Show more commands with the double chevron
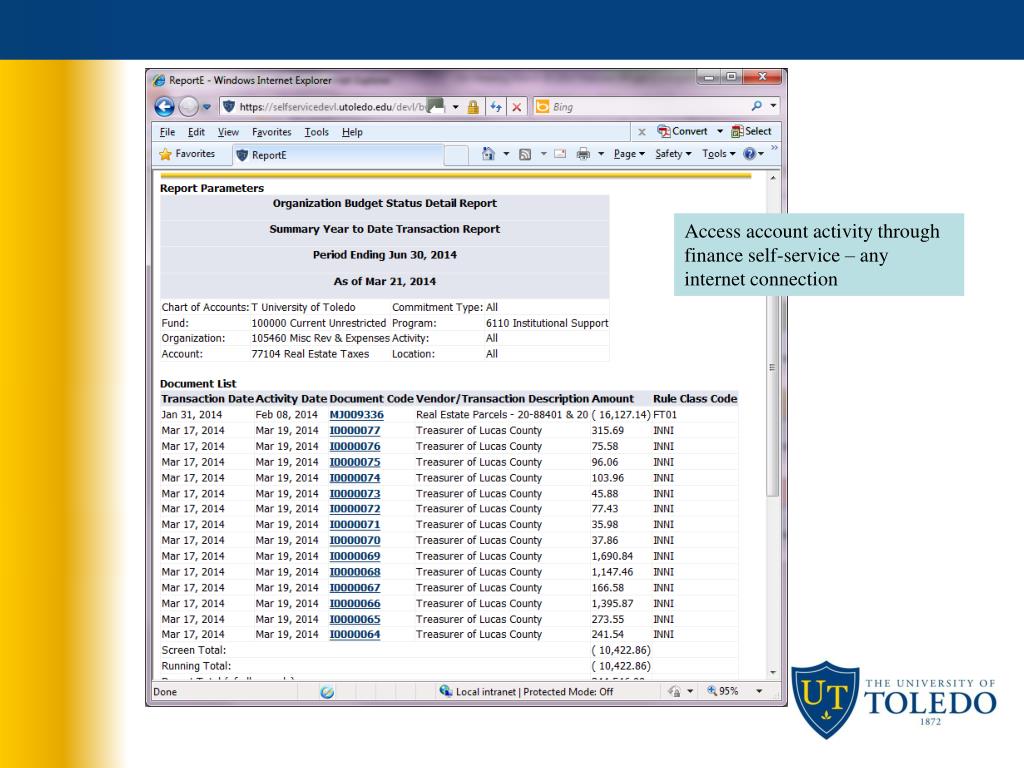1024x768 pixels. tap(775, 148)
